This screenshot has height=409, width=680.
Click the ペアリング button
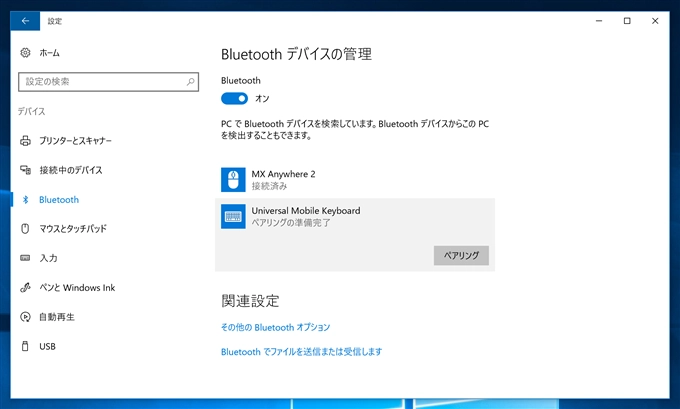pyautogui.click(x=461, y=255)
